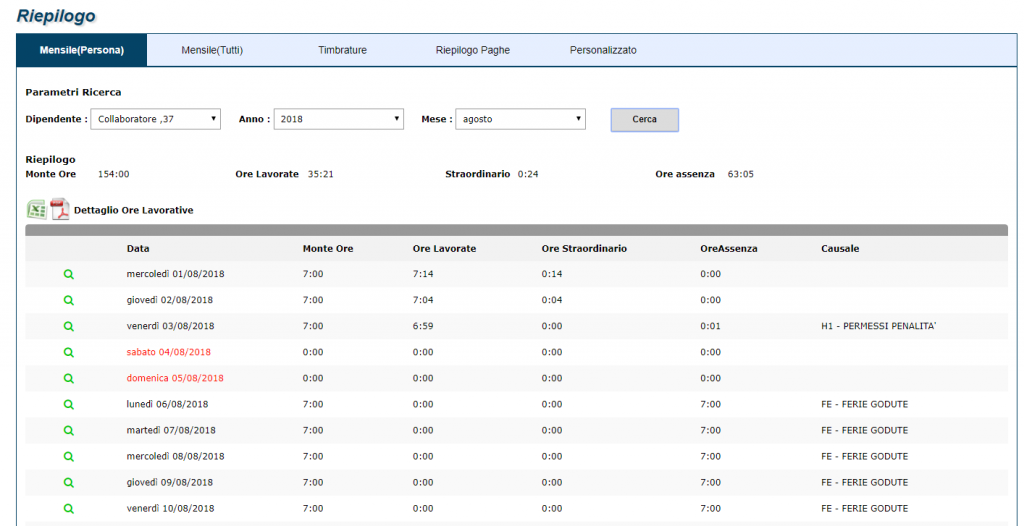Export table to PDF icon

point(60,210)
